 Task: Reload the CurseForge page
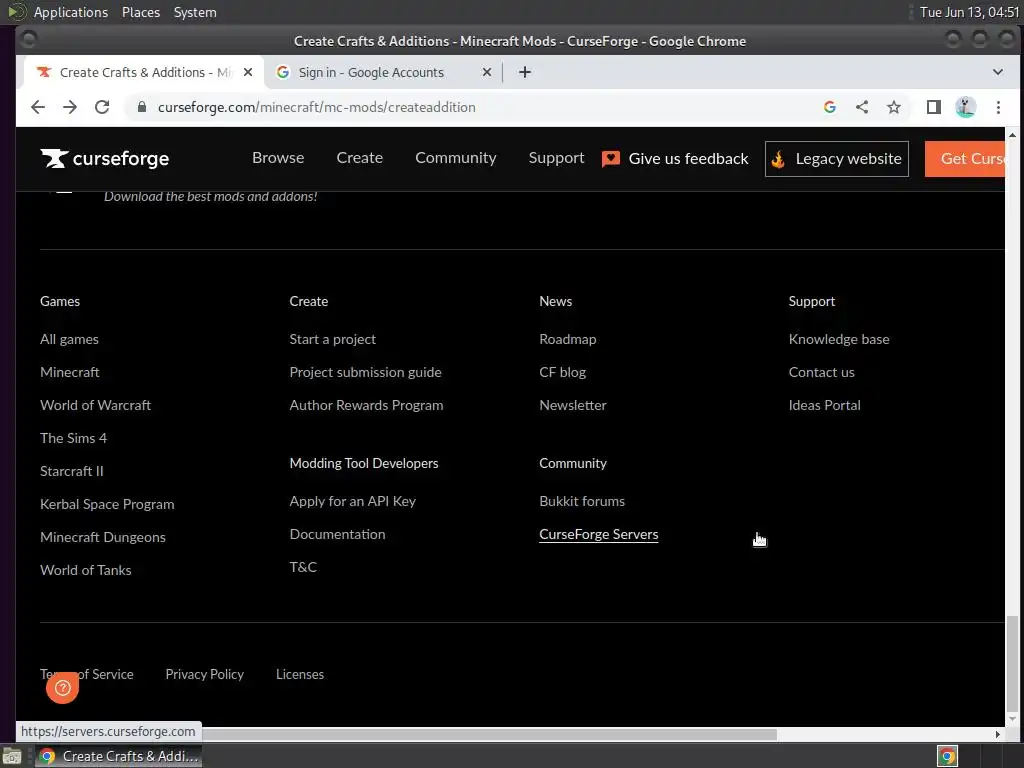point(102,107)
